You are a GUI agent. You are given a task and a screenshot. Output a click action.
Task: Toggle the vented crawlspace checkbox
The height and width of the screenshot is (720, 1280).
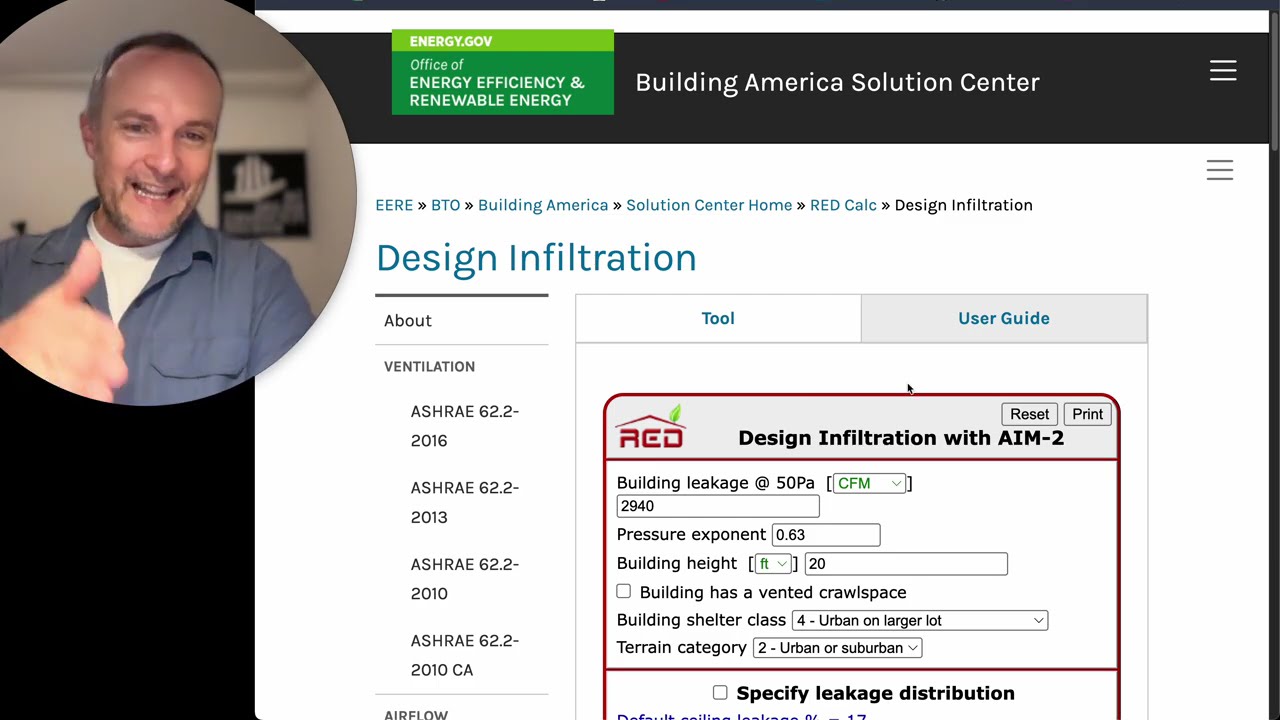tap(624, 592)
